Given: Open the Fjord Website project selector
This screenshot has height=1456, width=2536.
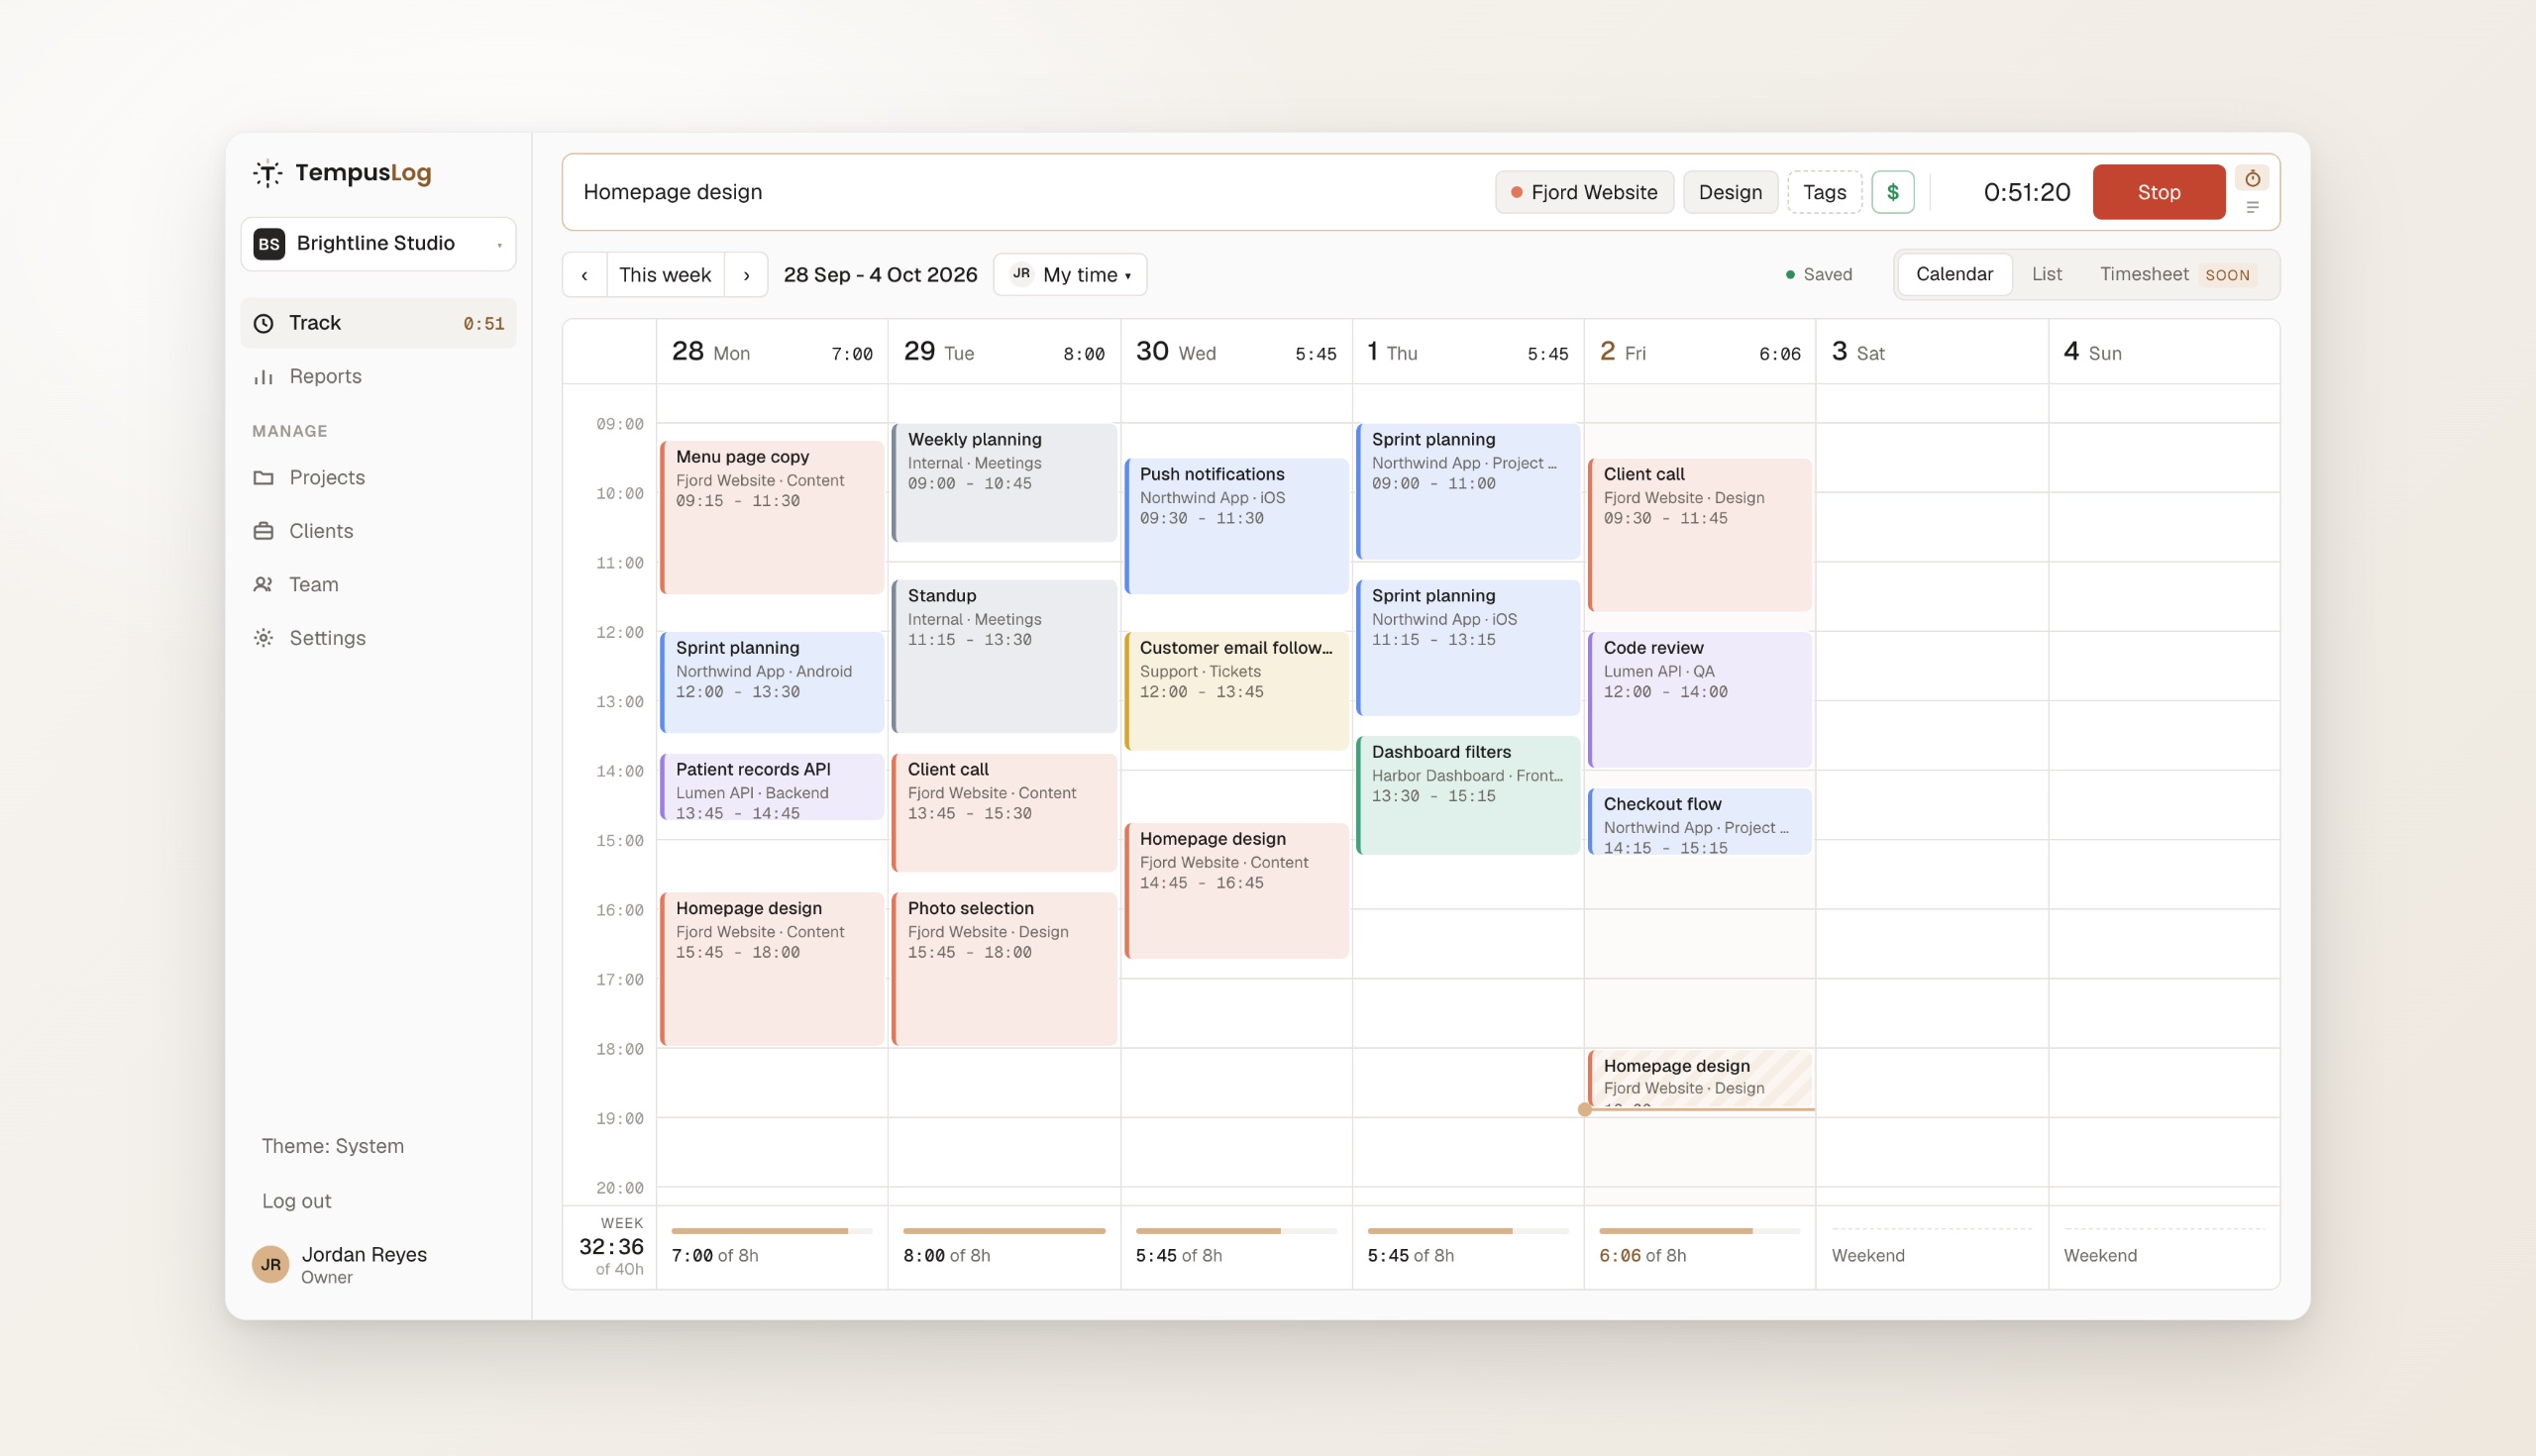Looking at the screenshot, I should 1584,192.
